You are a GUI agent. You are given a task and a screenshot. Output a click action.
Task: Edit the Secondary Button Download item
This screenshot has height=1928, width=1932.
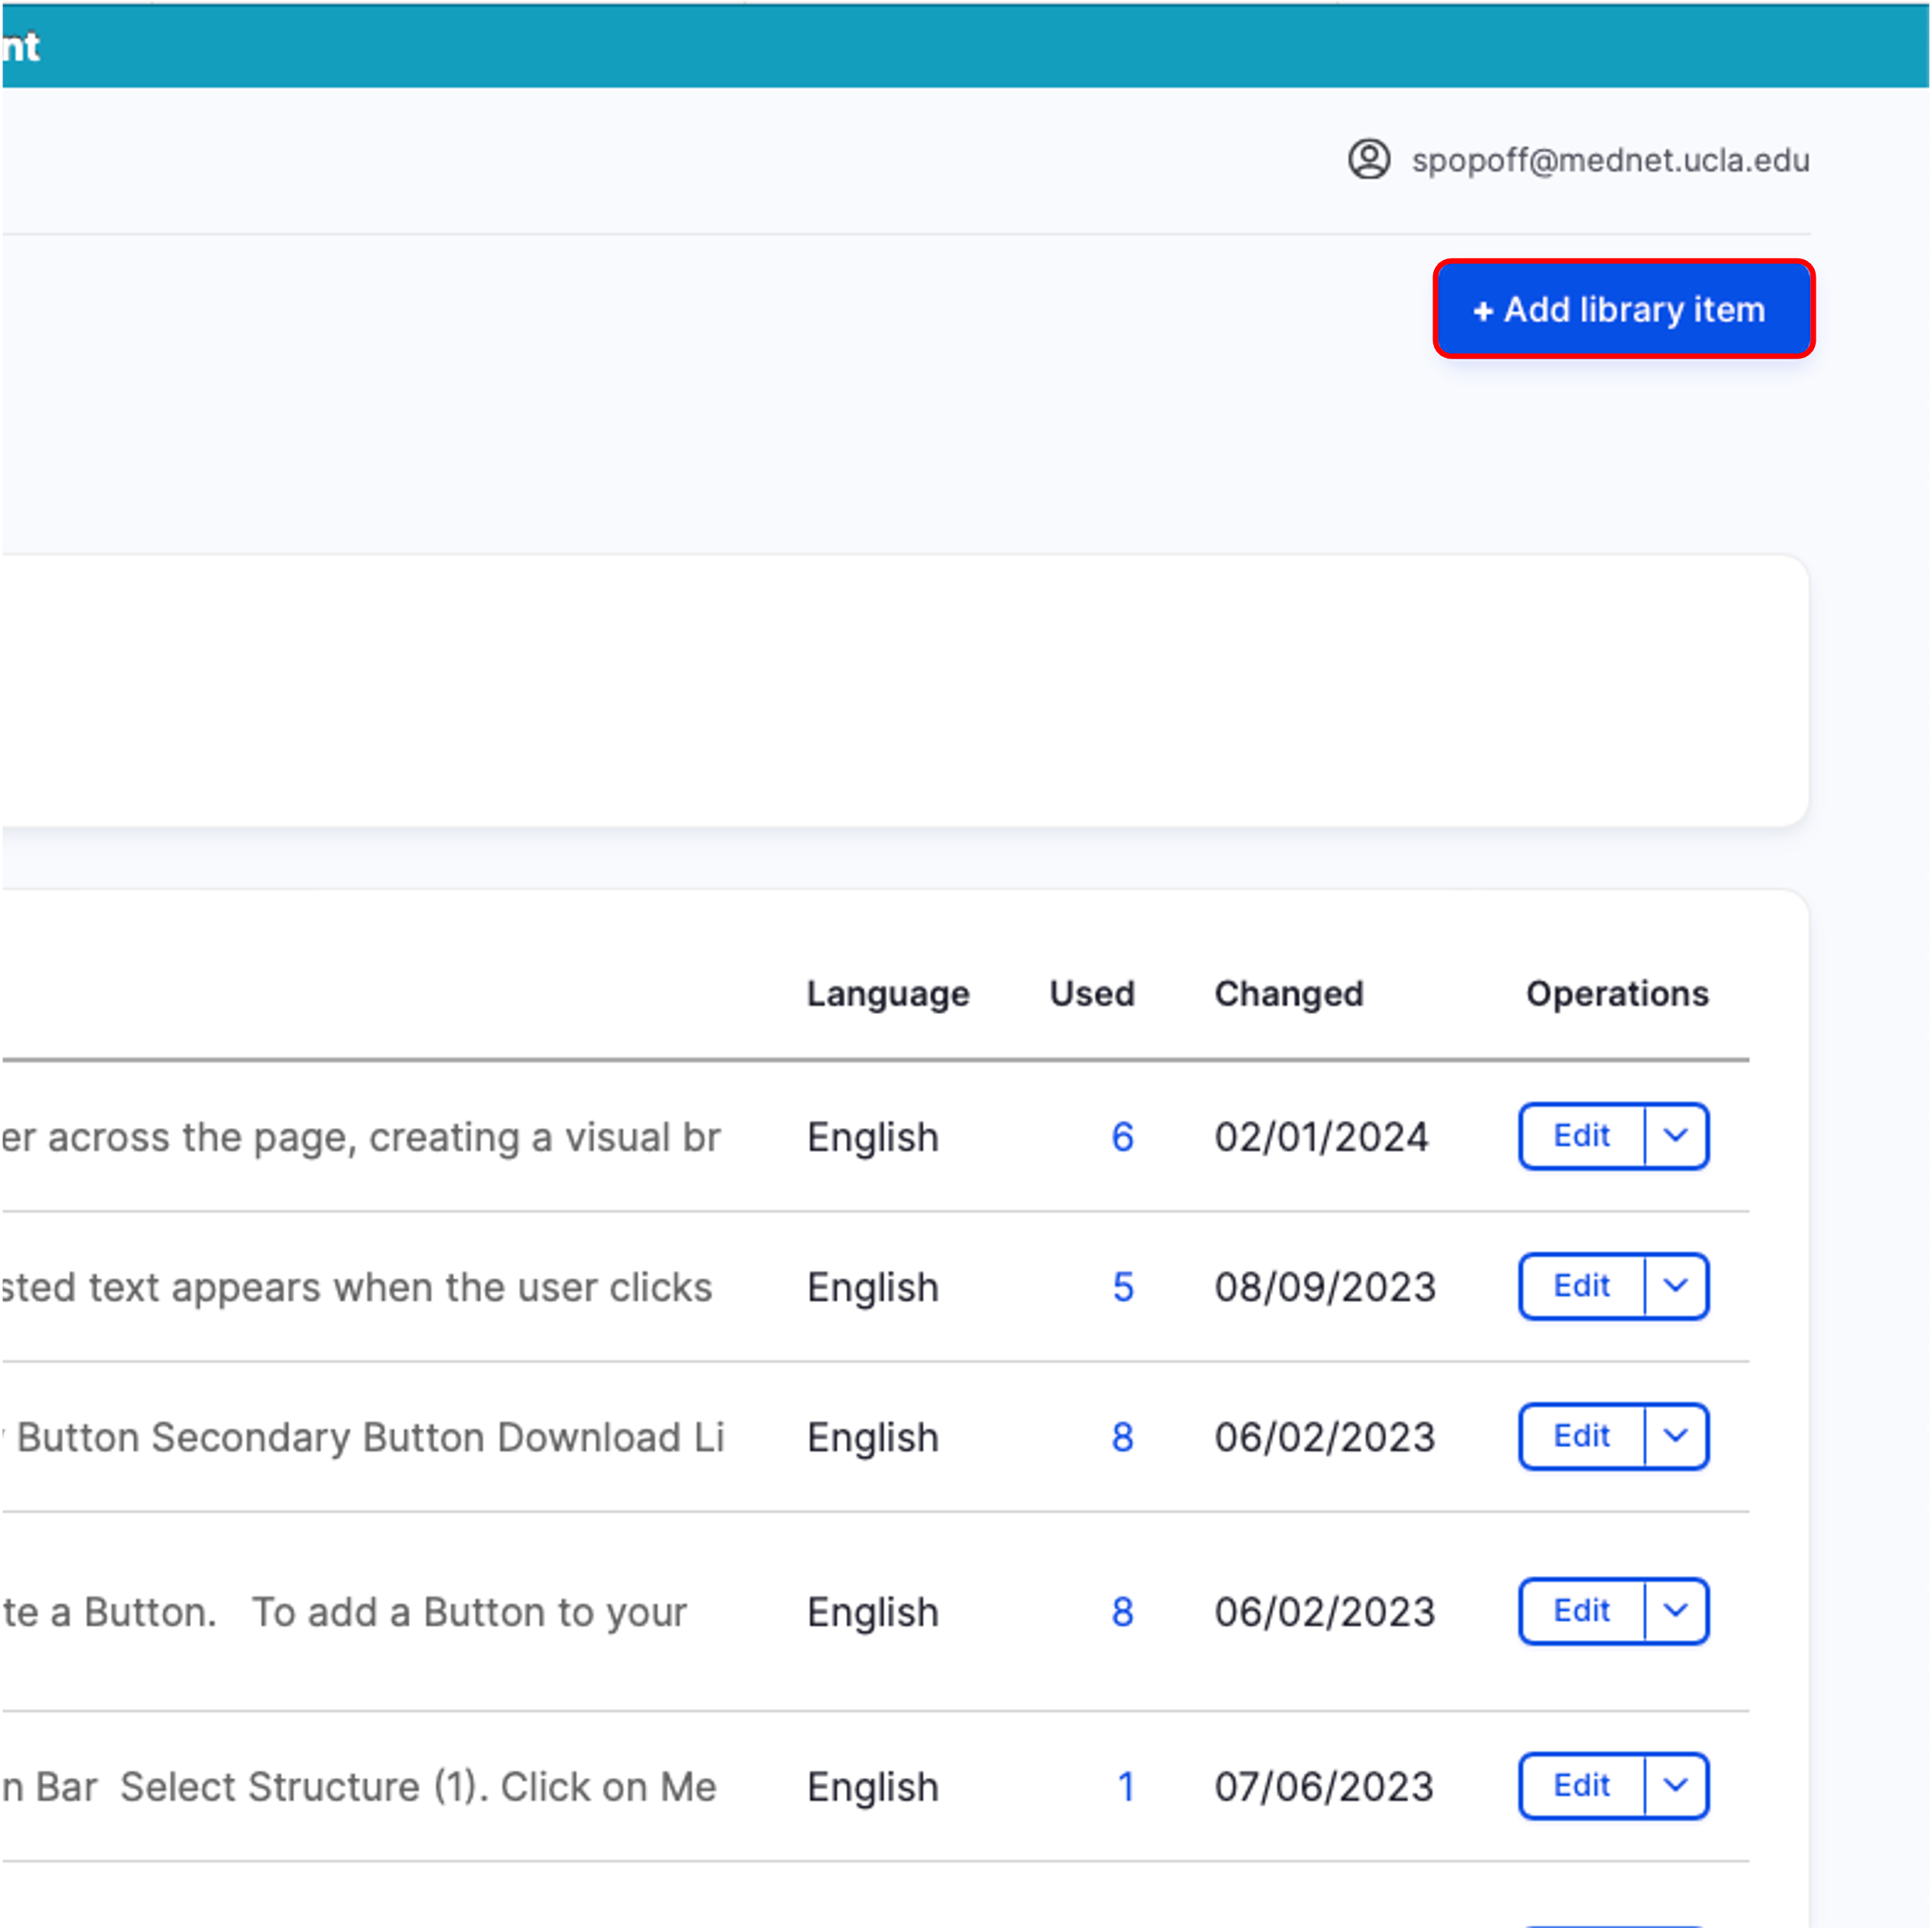[x=1581, y=1436]
